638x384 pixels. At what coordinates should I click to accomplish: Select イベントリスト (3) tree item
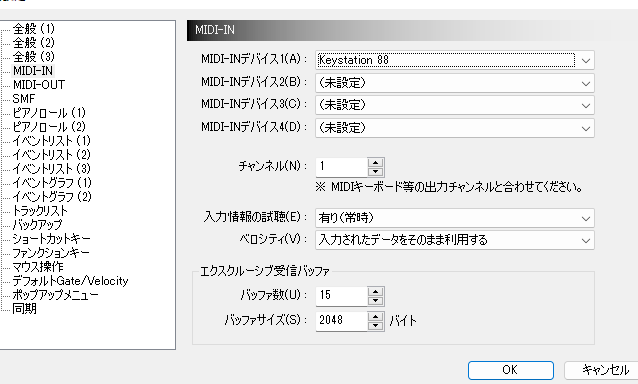coord(51,168)
